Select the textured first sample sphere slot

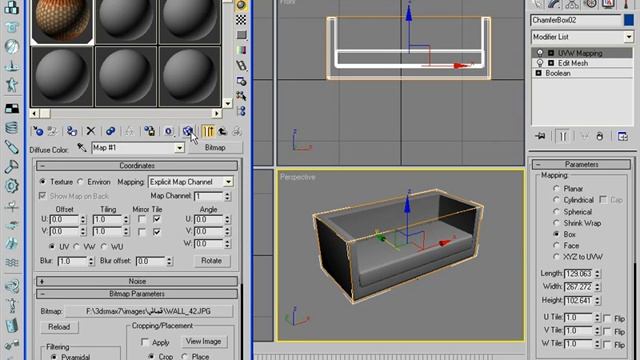point(62,21)
